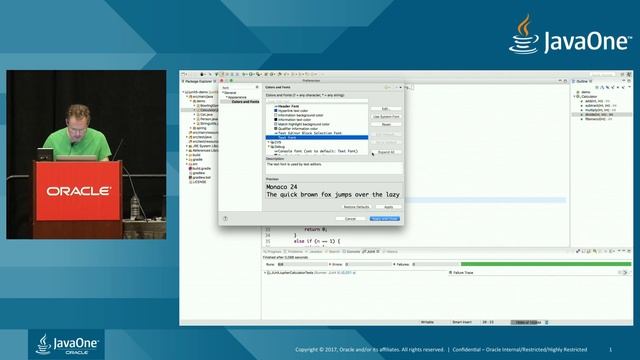Cancel the Preferences dialog
Screen dimensions: 640x360
click(x=350, y=219)
